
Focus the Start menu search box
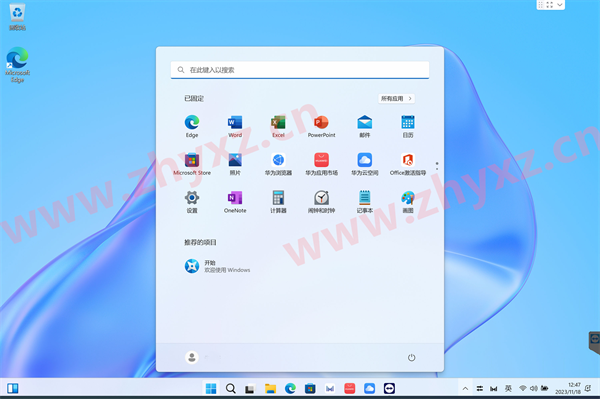(x=300, y=70)
